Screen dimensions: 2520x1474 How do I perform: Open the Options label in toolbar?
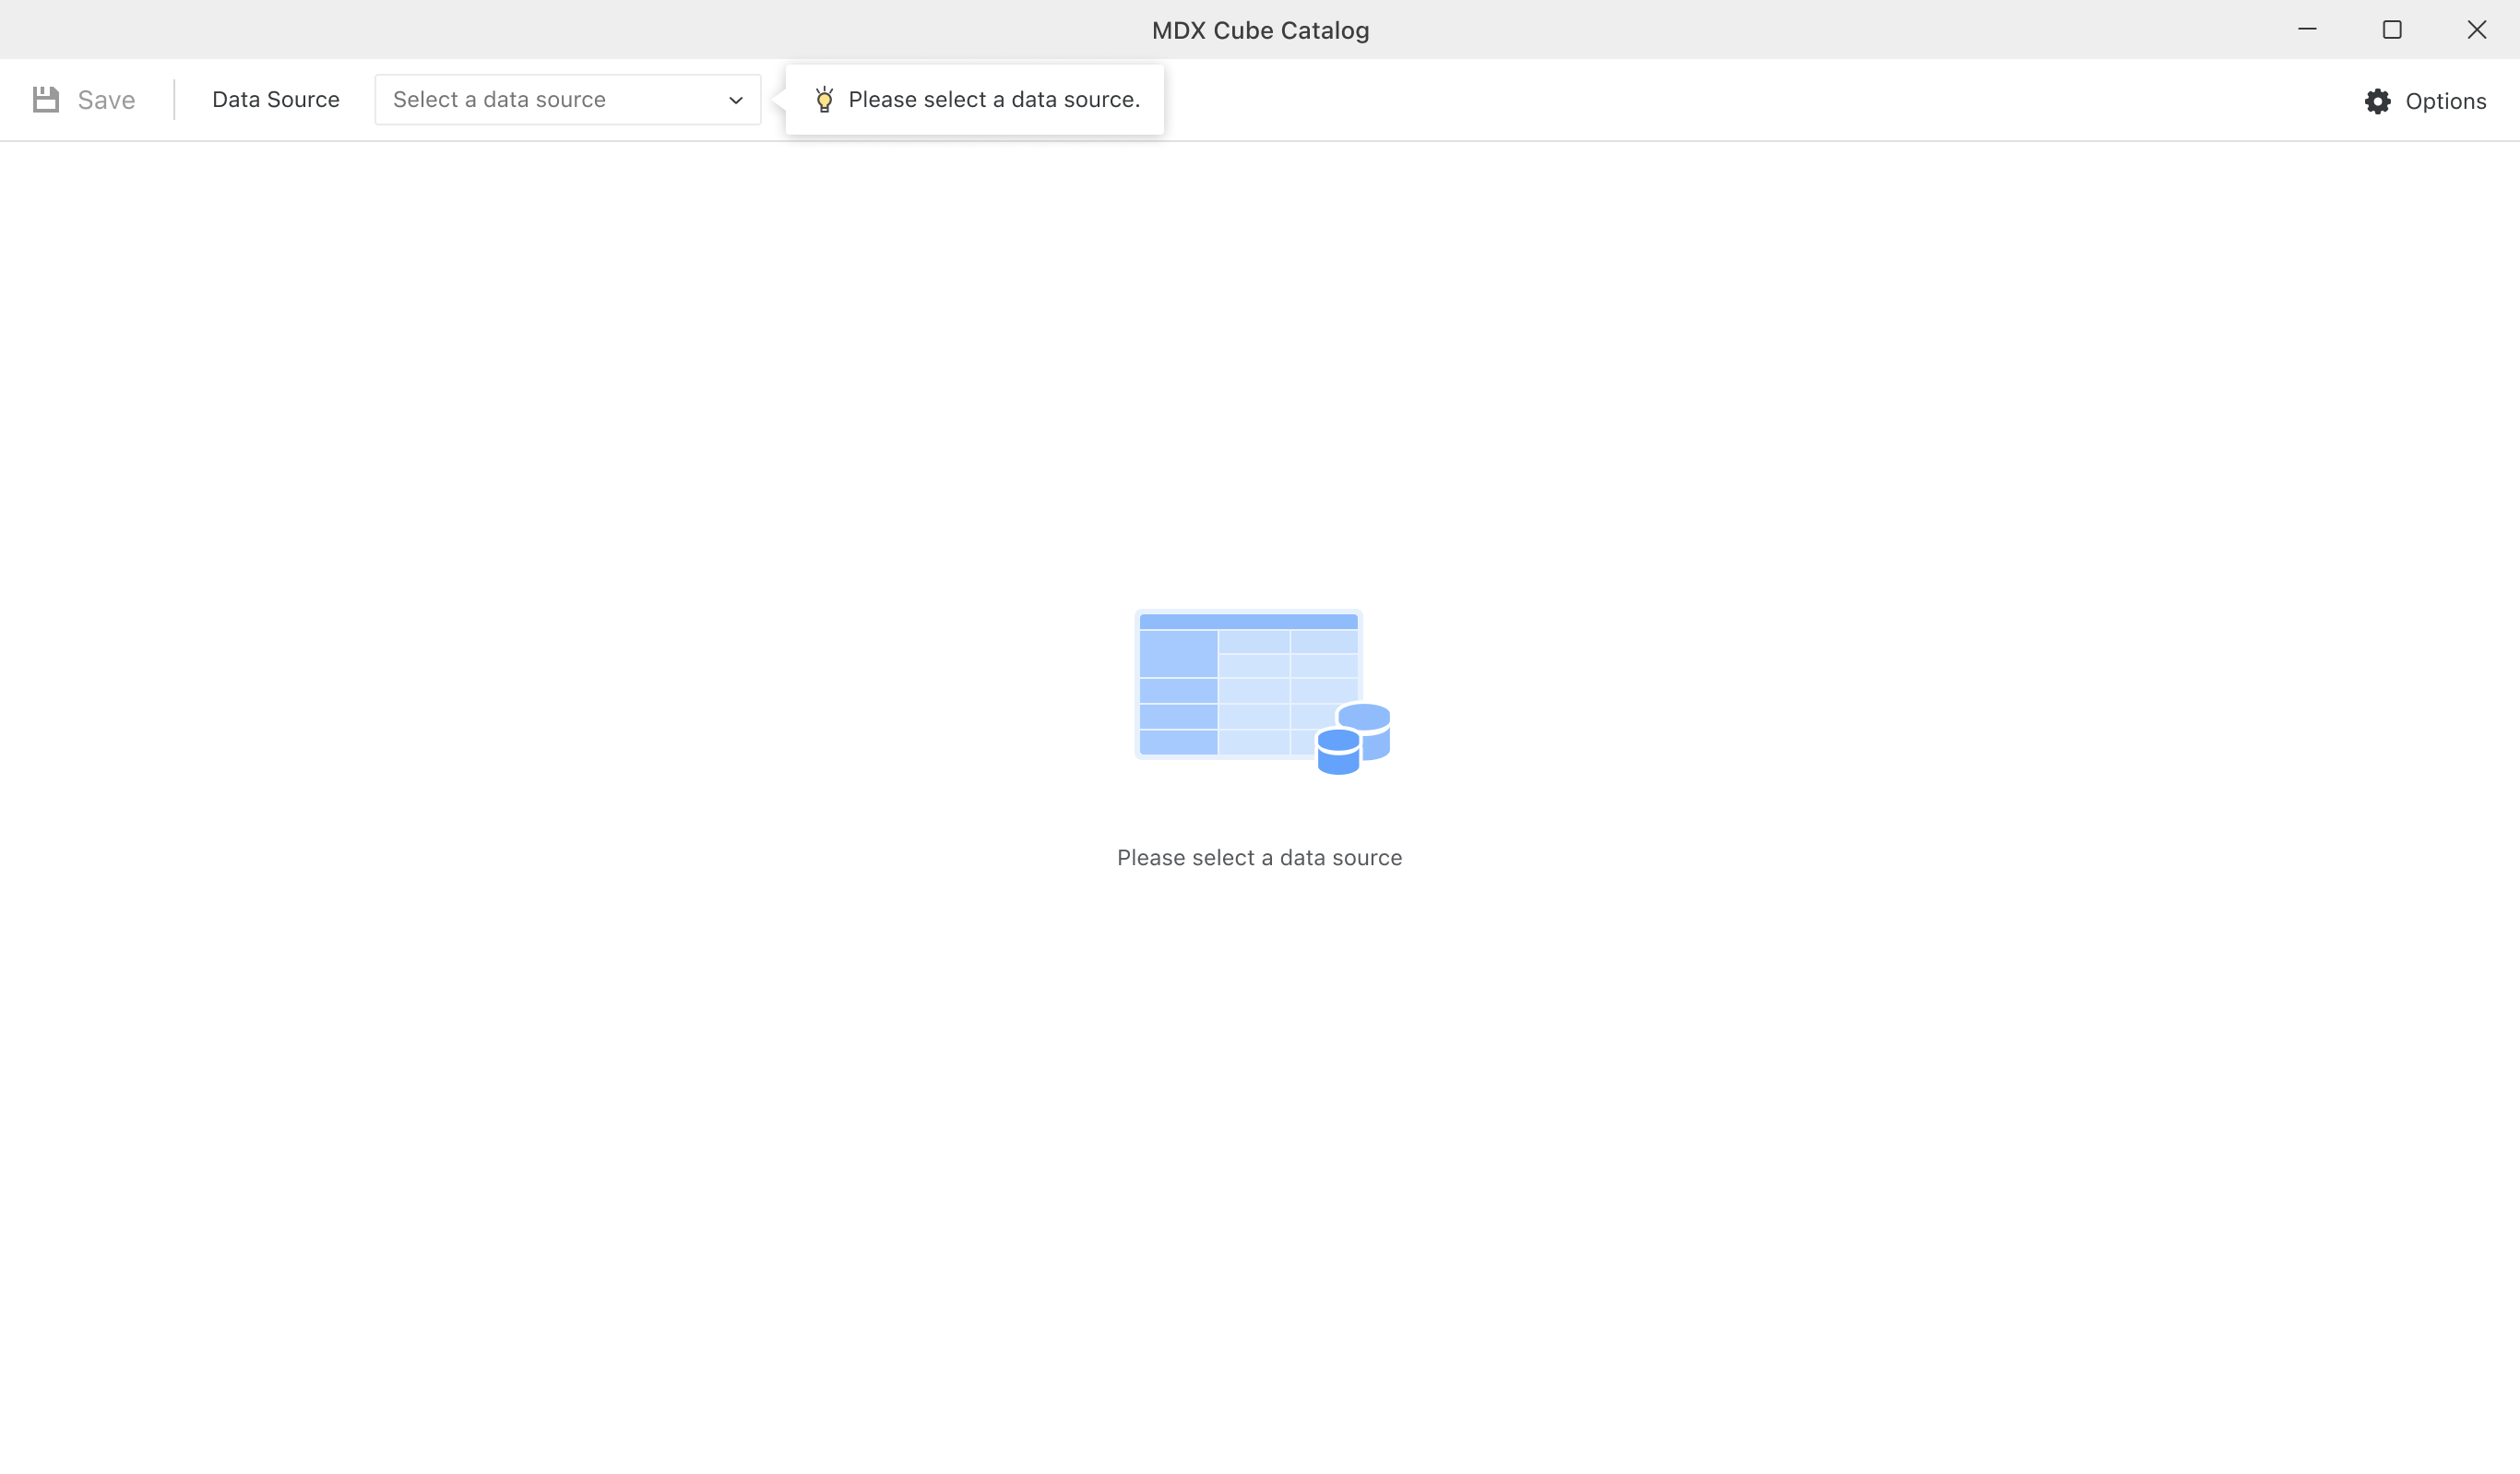[x=2445, y=101]
